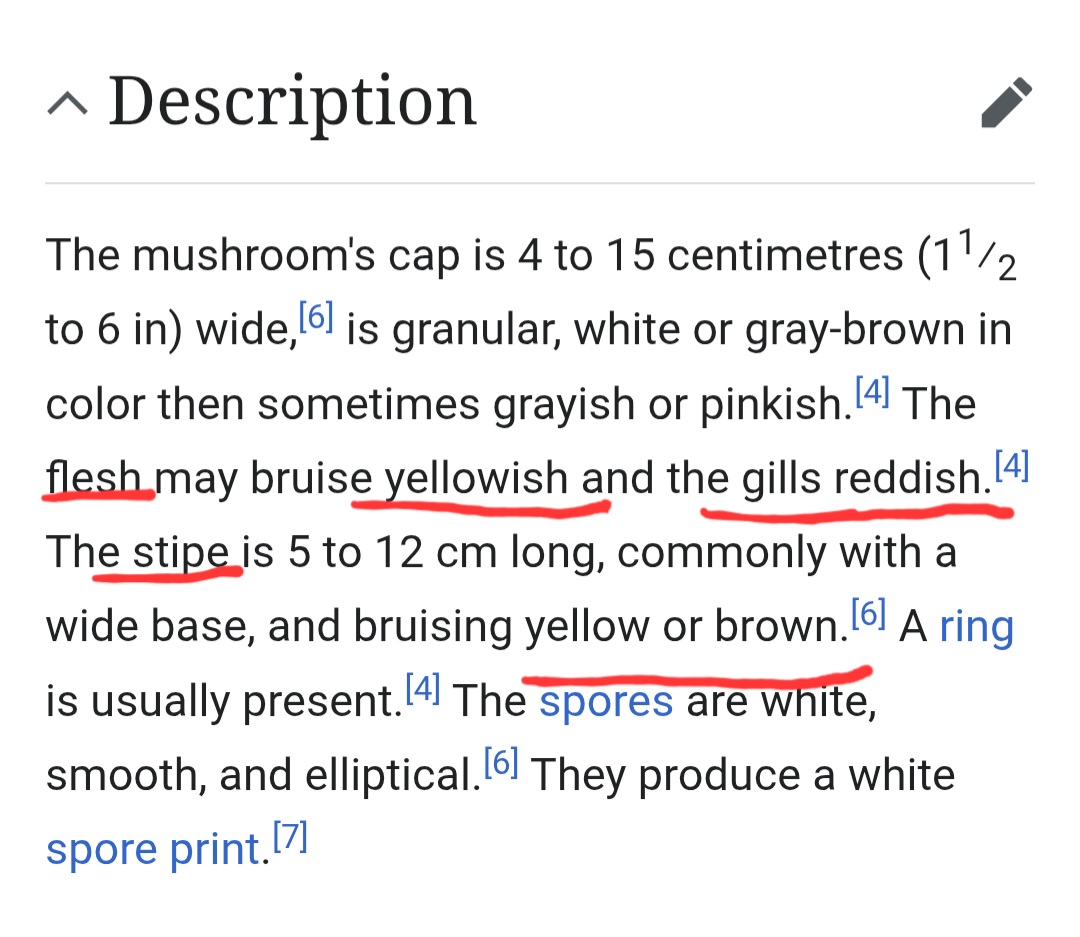This screenshot has height=937, width=1080.
Task: Click the red-underlined word "flesh"
Action: click(x=95, y=479)
